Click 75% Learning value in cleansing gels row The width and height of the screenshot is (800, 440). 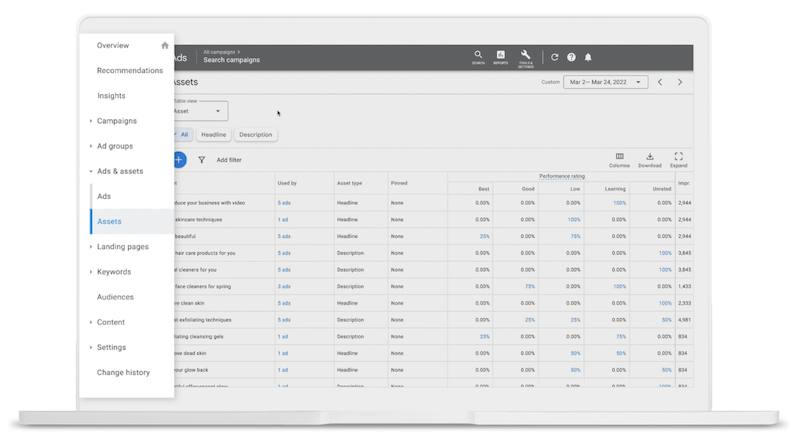[621, 336]
